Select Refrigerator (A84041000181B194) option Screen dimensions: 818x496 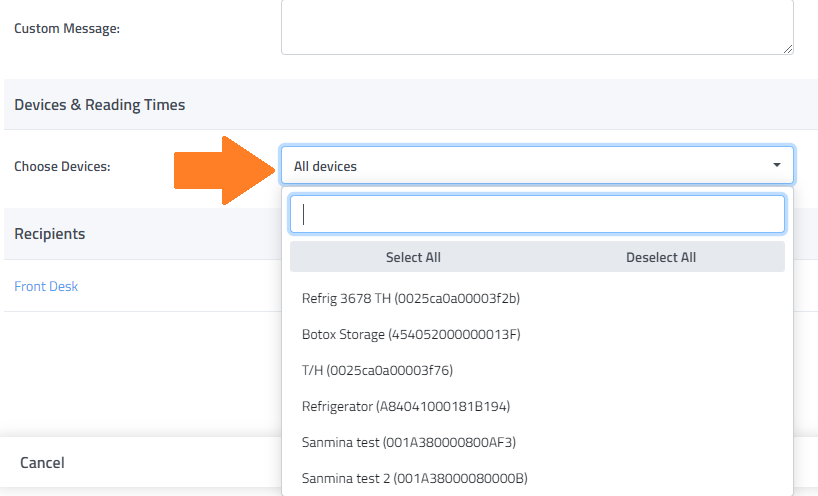click(406, 406)
